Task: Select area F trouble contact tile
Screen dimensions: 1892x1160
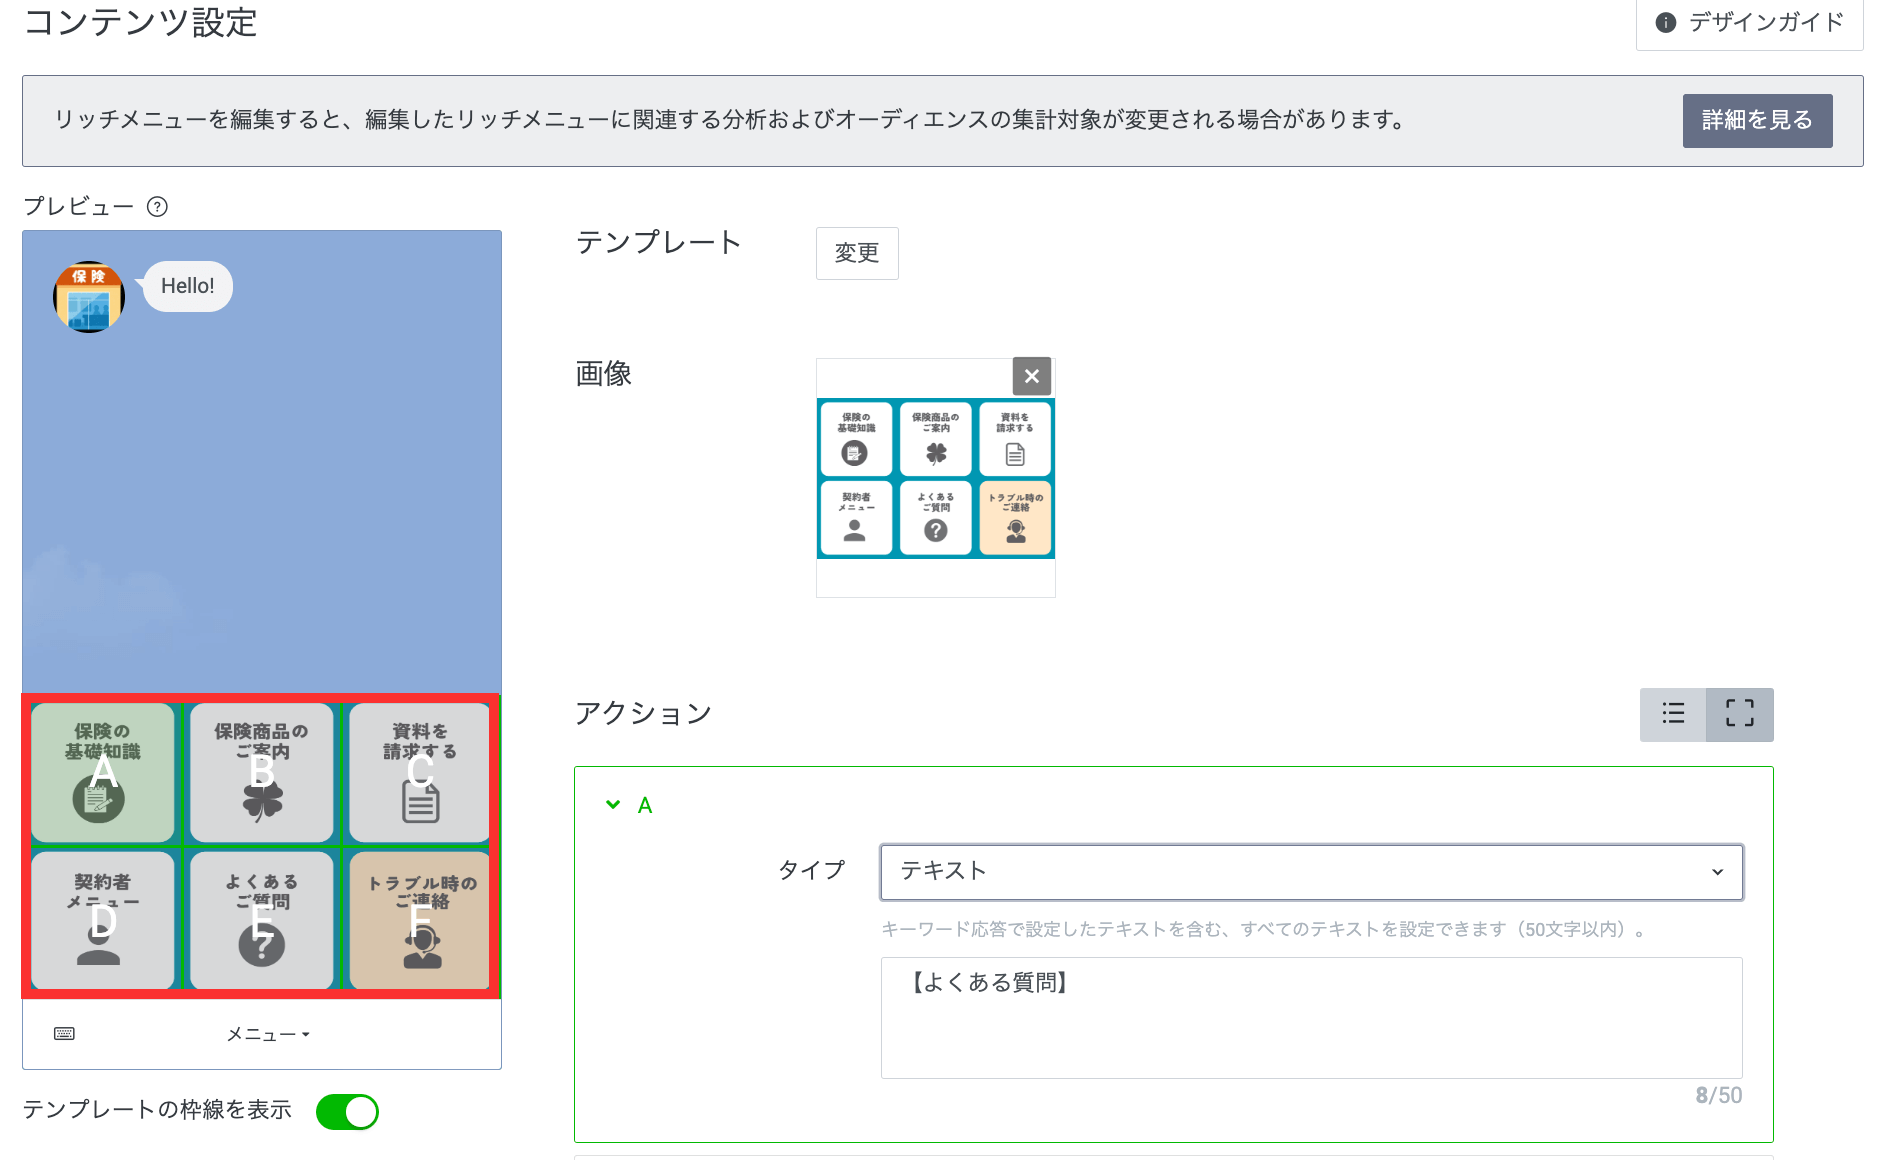Action: (420, 920)
